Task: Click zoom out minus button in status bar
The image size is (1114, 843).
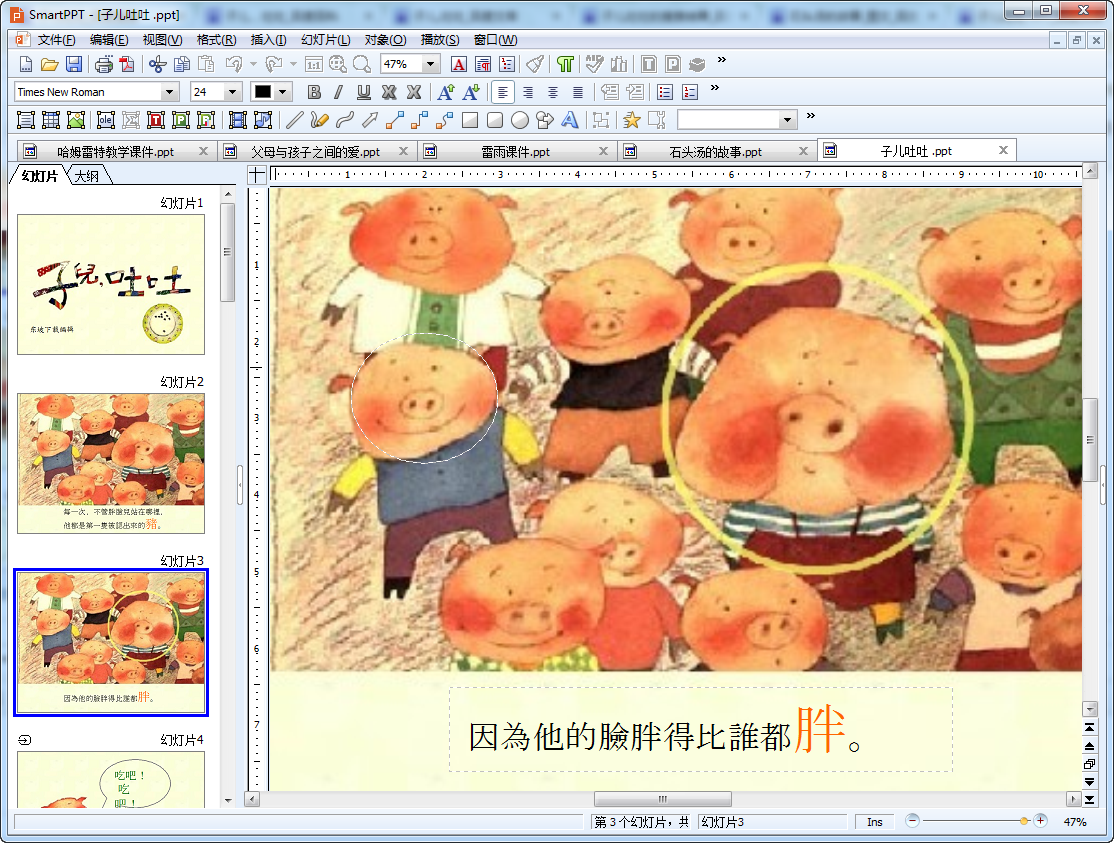Action: tap(913, 821)
